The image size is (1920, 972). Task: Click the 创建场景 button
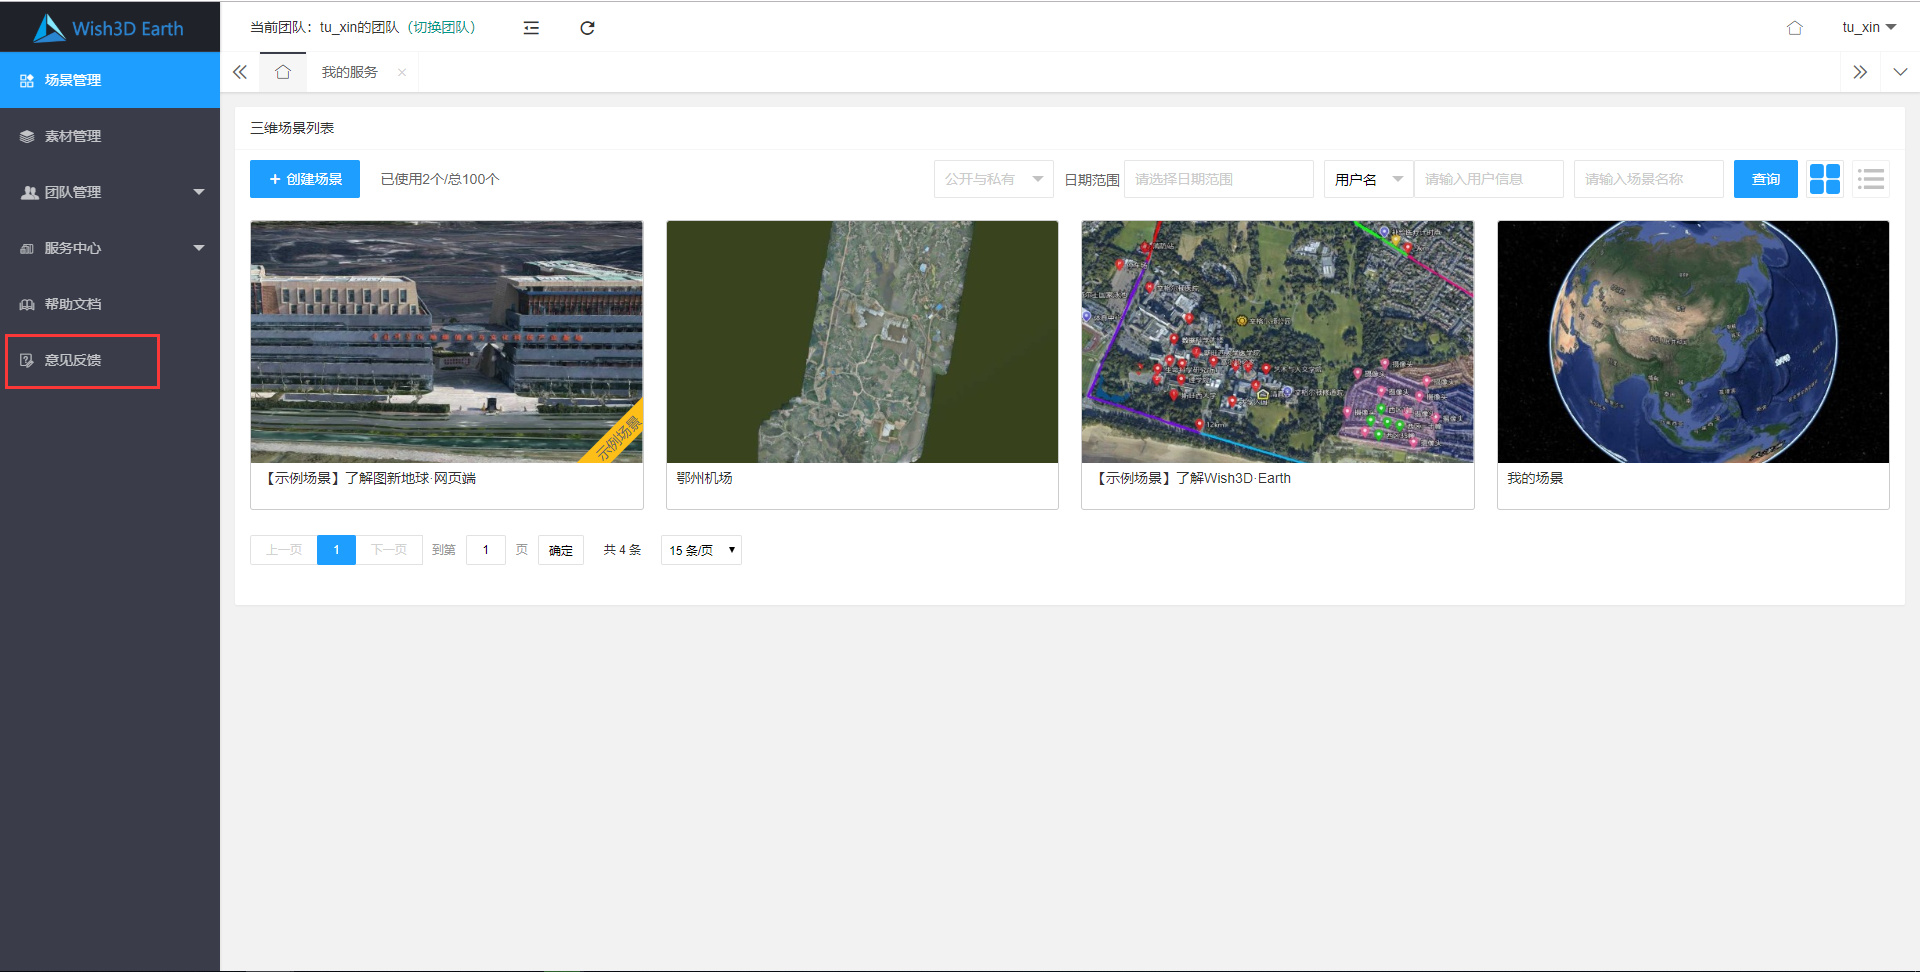(305, 179)
